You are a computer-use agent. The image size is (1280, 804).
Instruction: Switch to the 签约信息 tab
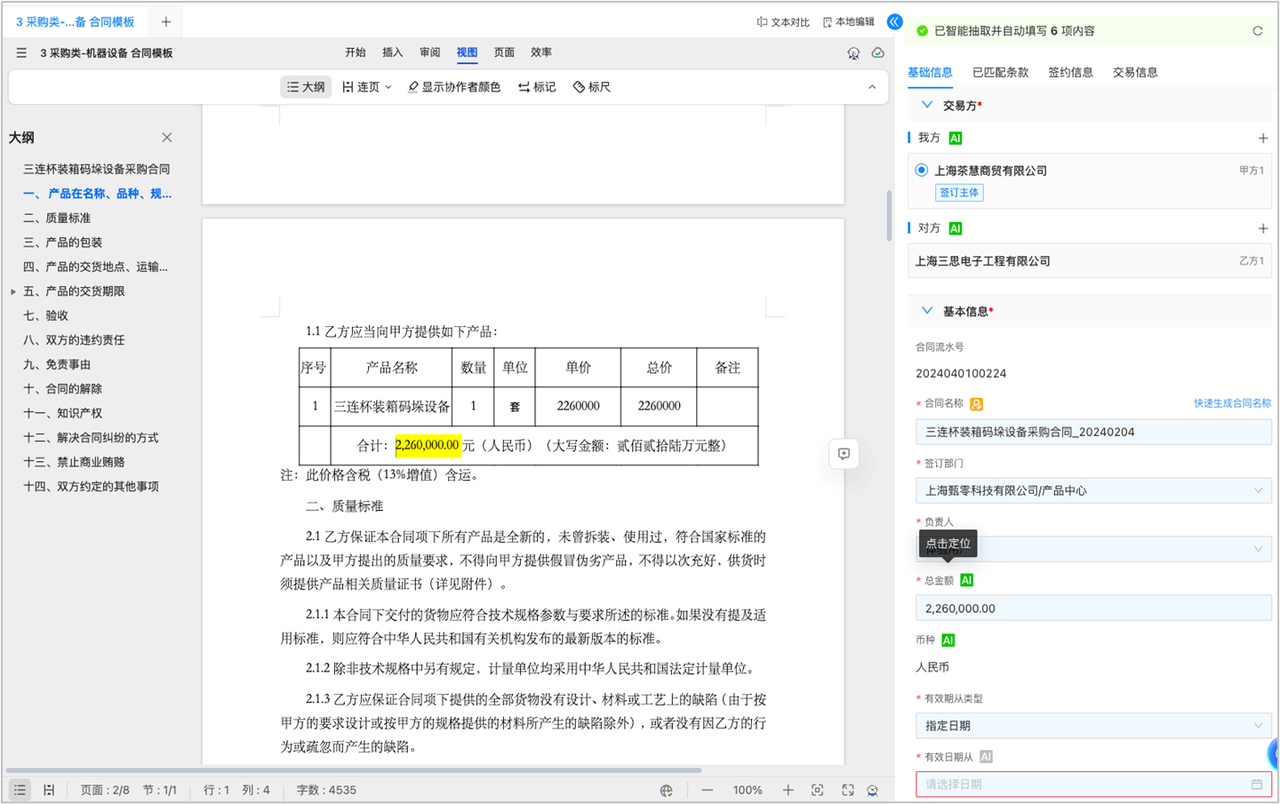point(1070,73)
